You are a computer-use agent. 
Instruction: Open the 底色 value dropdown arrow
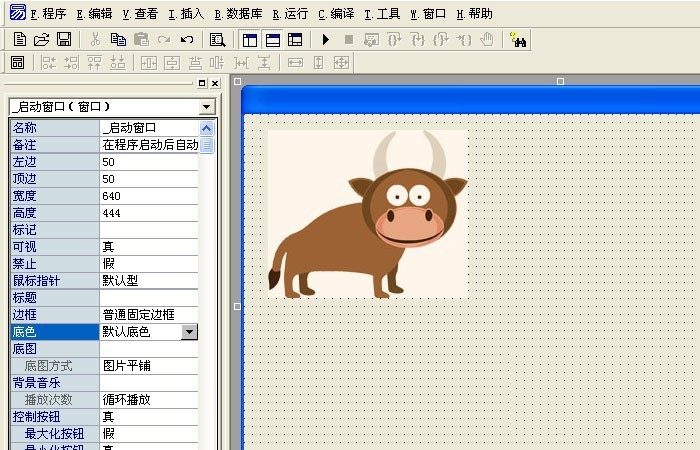(189, 332)
